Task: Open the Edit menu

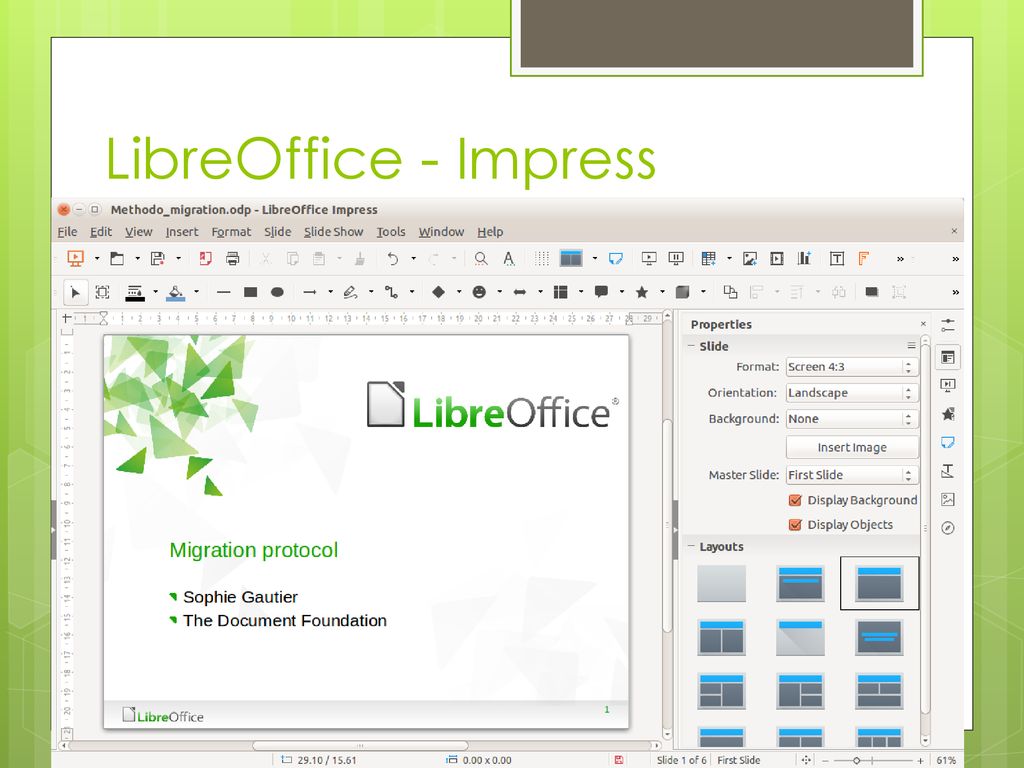Action: click(x=101, y=232)
